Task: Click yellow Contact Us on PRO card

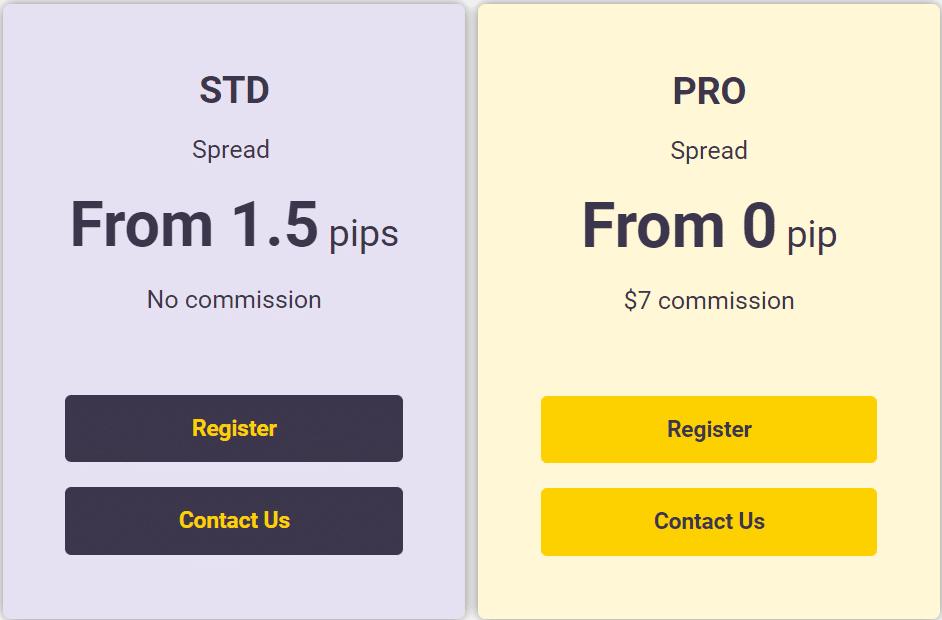Action: click(709, 522)
